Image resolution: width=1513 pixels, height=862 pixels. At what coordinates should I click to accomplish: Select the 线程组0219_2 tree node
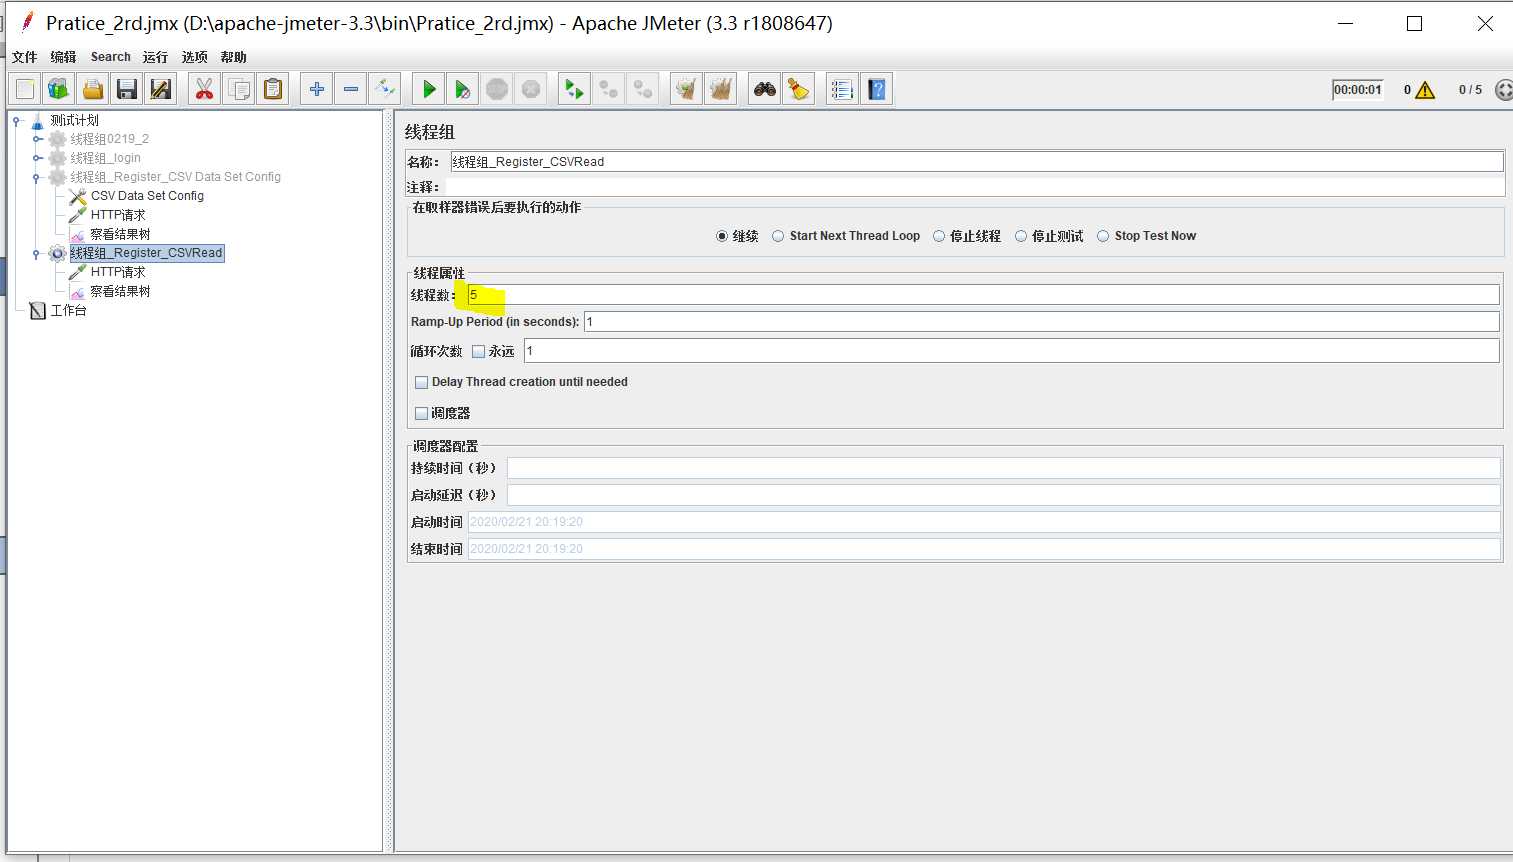(109, 139)
